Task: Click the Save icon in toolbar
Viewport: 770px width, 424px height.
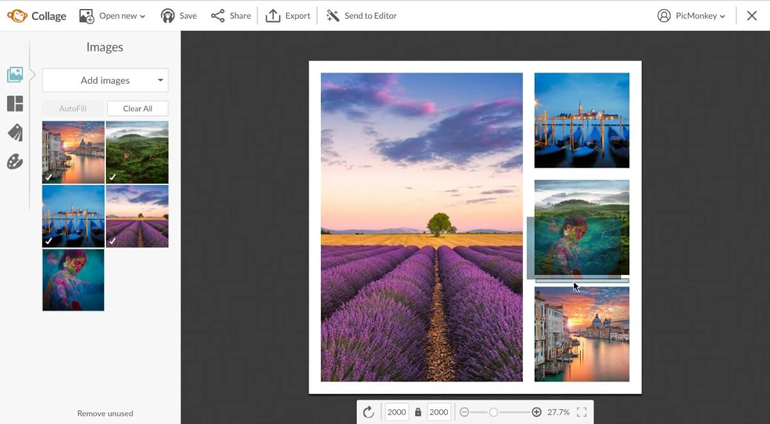Action: (x=168, y=16)
